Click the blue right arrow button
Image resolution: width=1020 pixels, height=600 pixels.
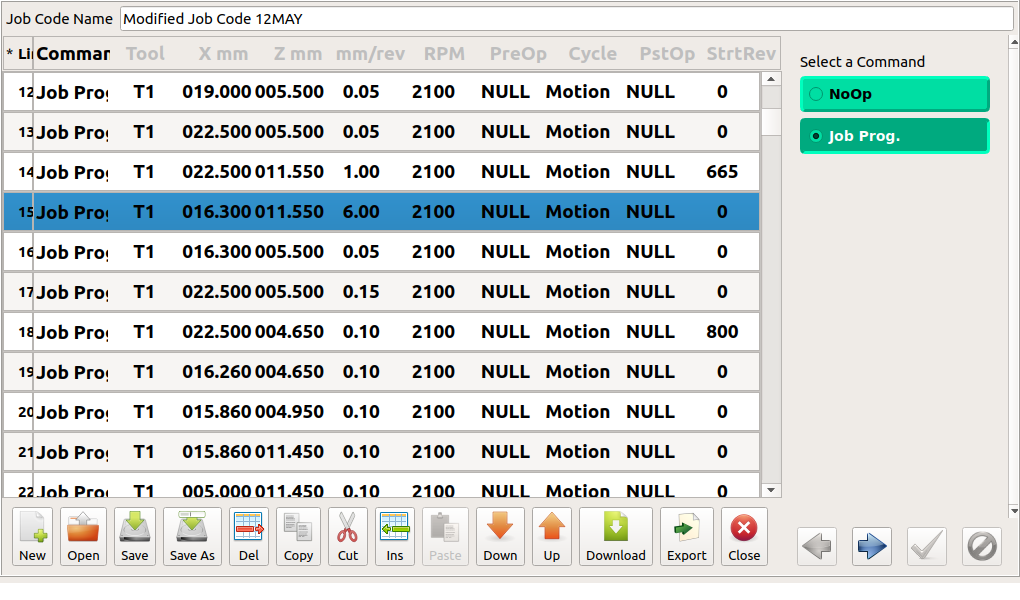(872, 546)
